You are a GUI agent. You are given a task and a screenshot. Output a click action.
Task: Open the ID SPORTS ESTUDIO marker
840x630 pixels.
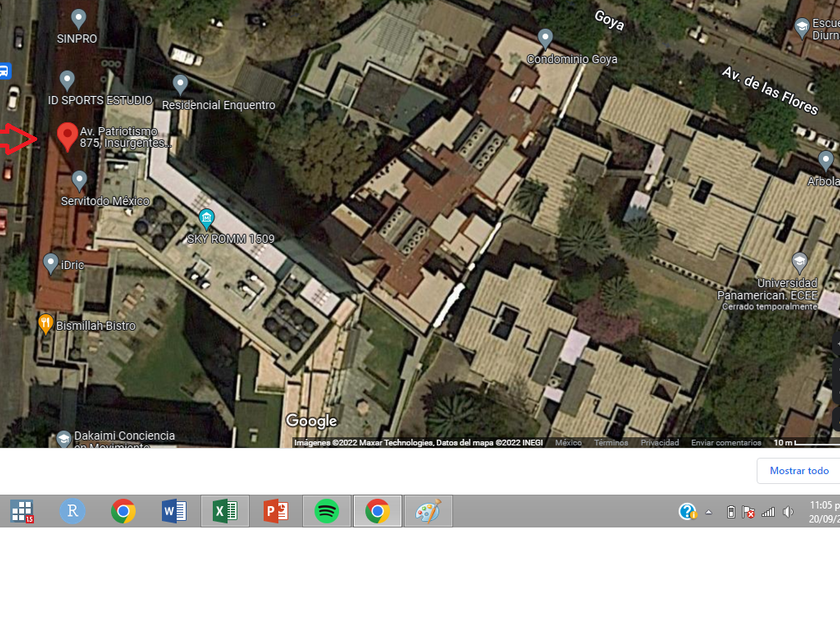tap(67, 79)
